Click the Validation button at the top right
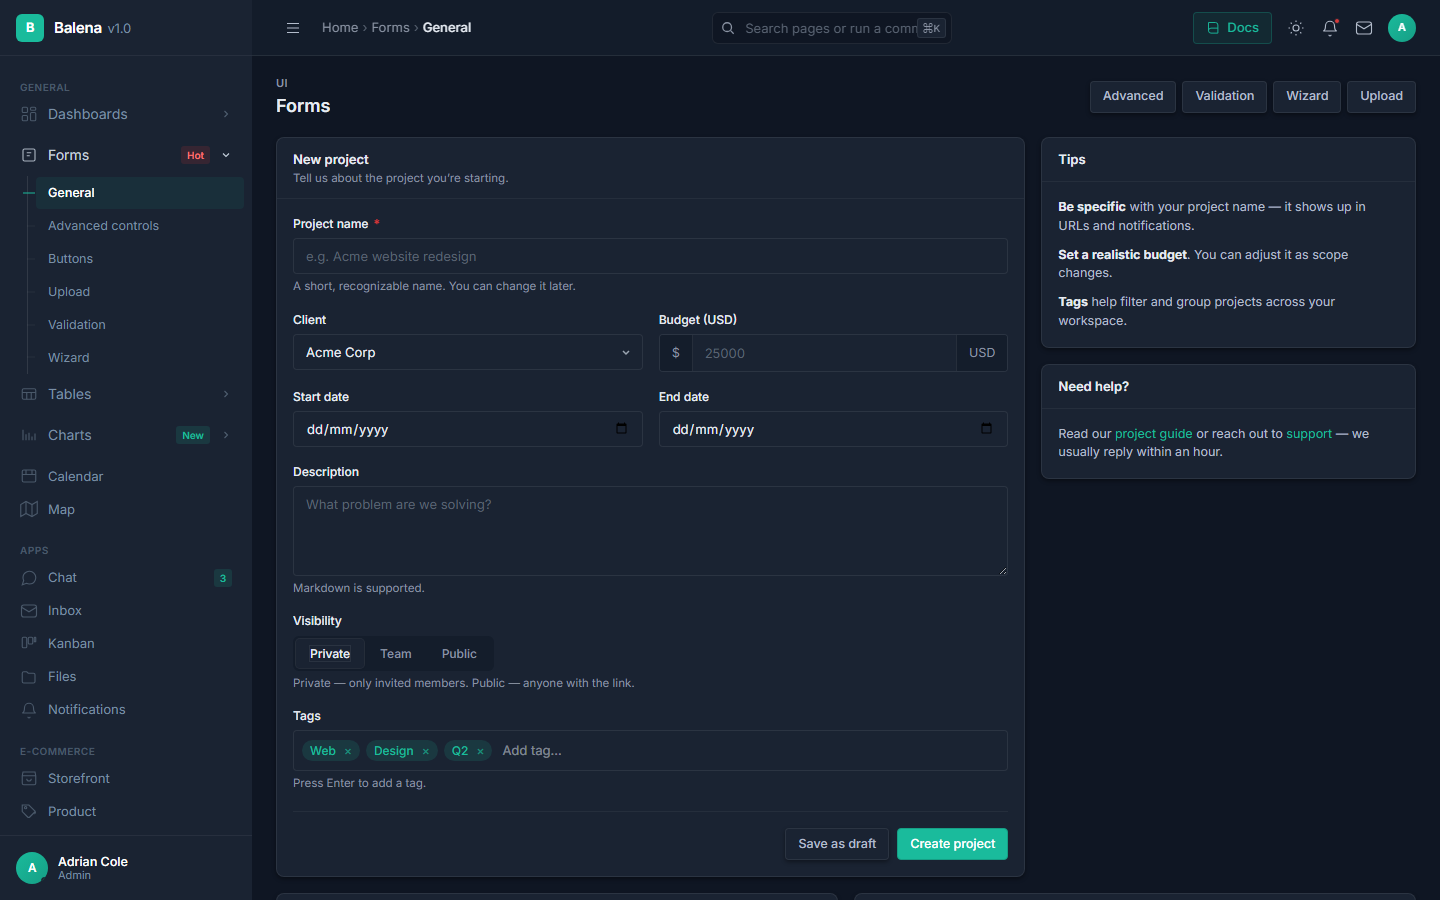 coord(1225,96)
